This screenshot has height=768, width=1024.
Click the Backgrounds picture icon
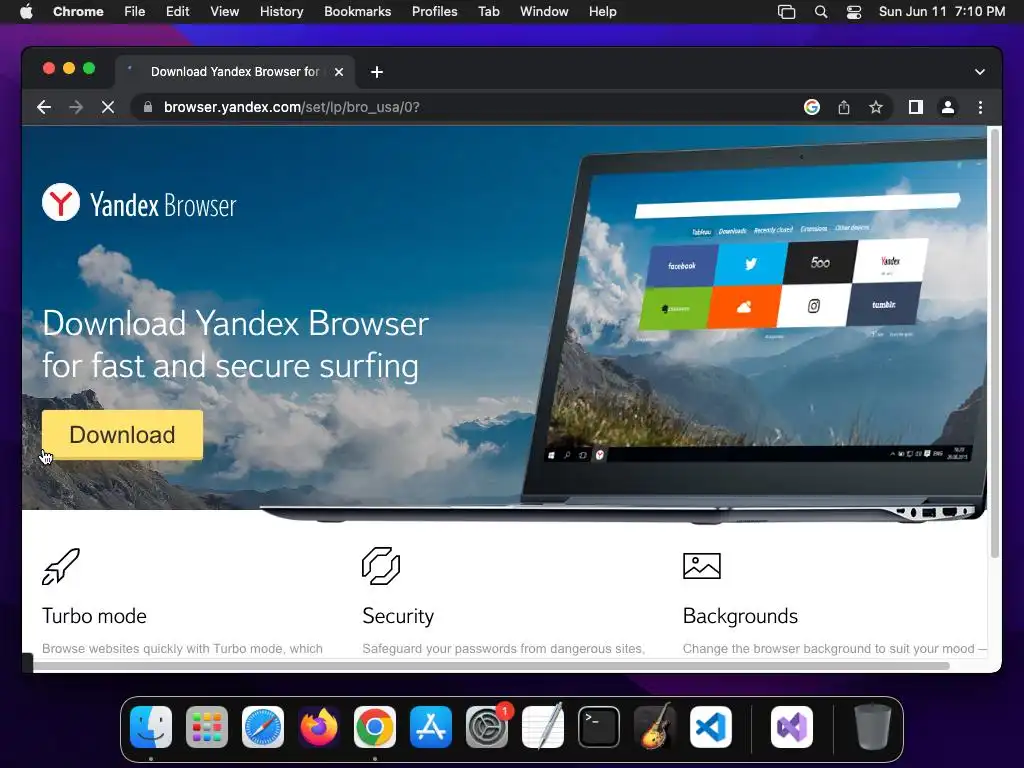[x=701, y=566]
